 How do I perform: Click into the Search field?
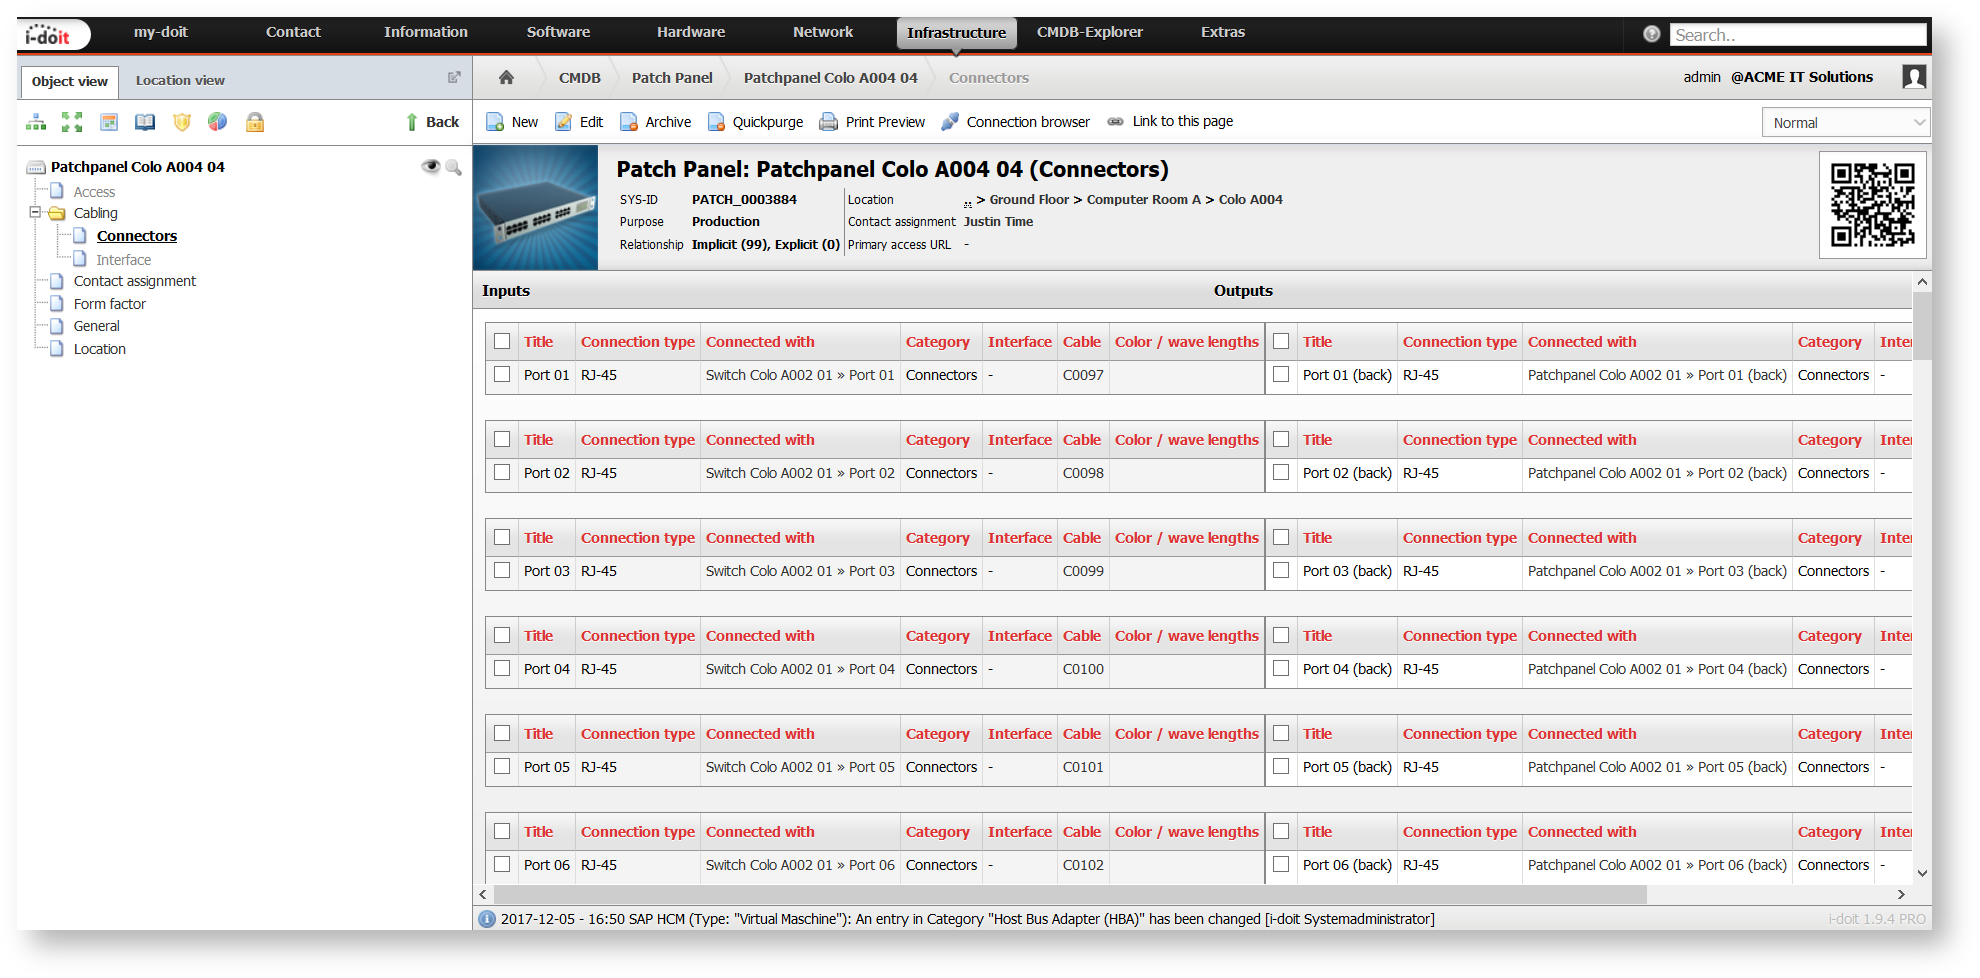tap(1797, 35)
